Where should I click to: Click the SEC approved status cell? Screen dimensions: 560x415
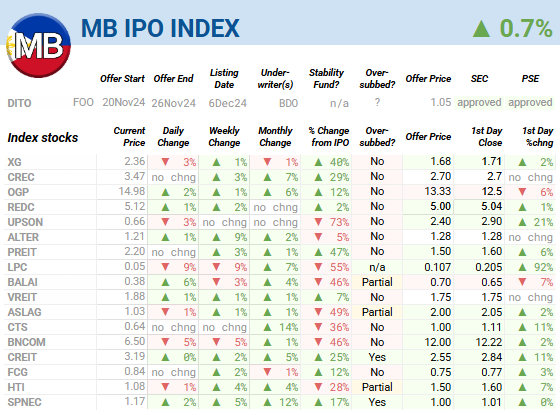click(479, 102)
